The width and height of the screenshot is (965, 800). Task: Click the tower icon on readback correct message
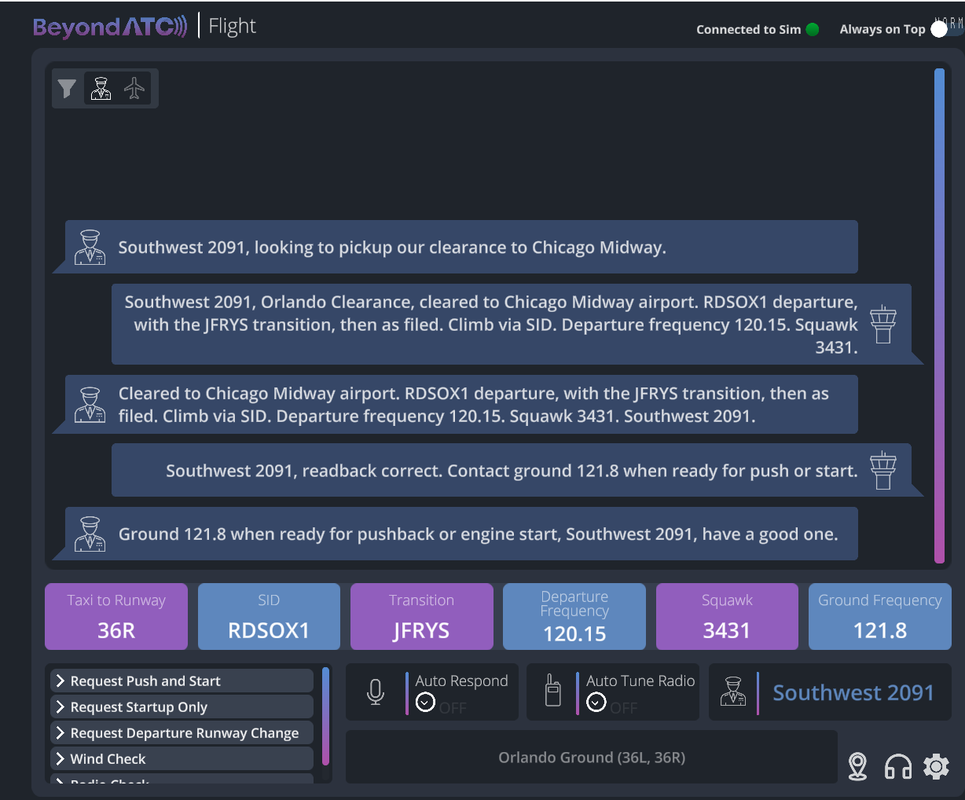pyautogui.click(x=883, y=470)
